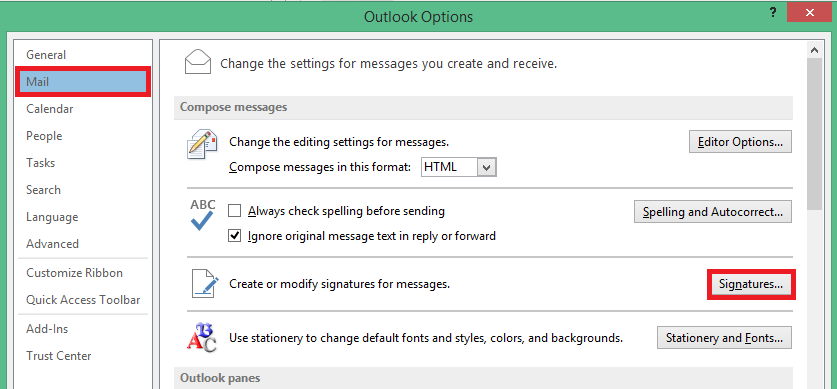The image size is (837, 389).
Task: Click the Signatures button
Action: (751, 284)
